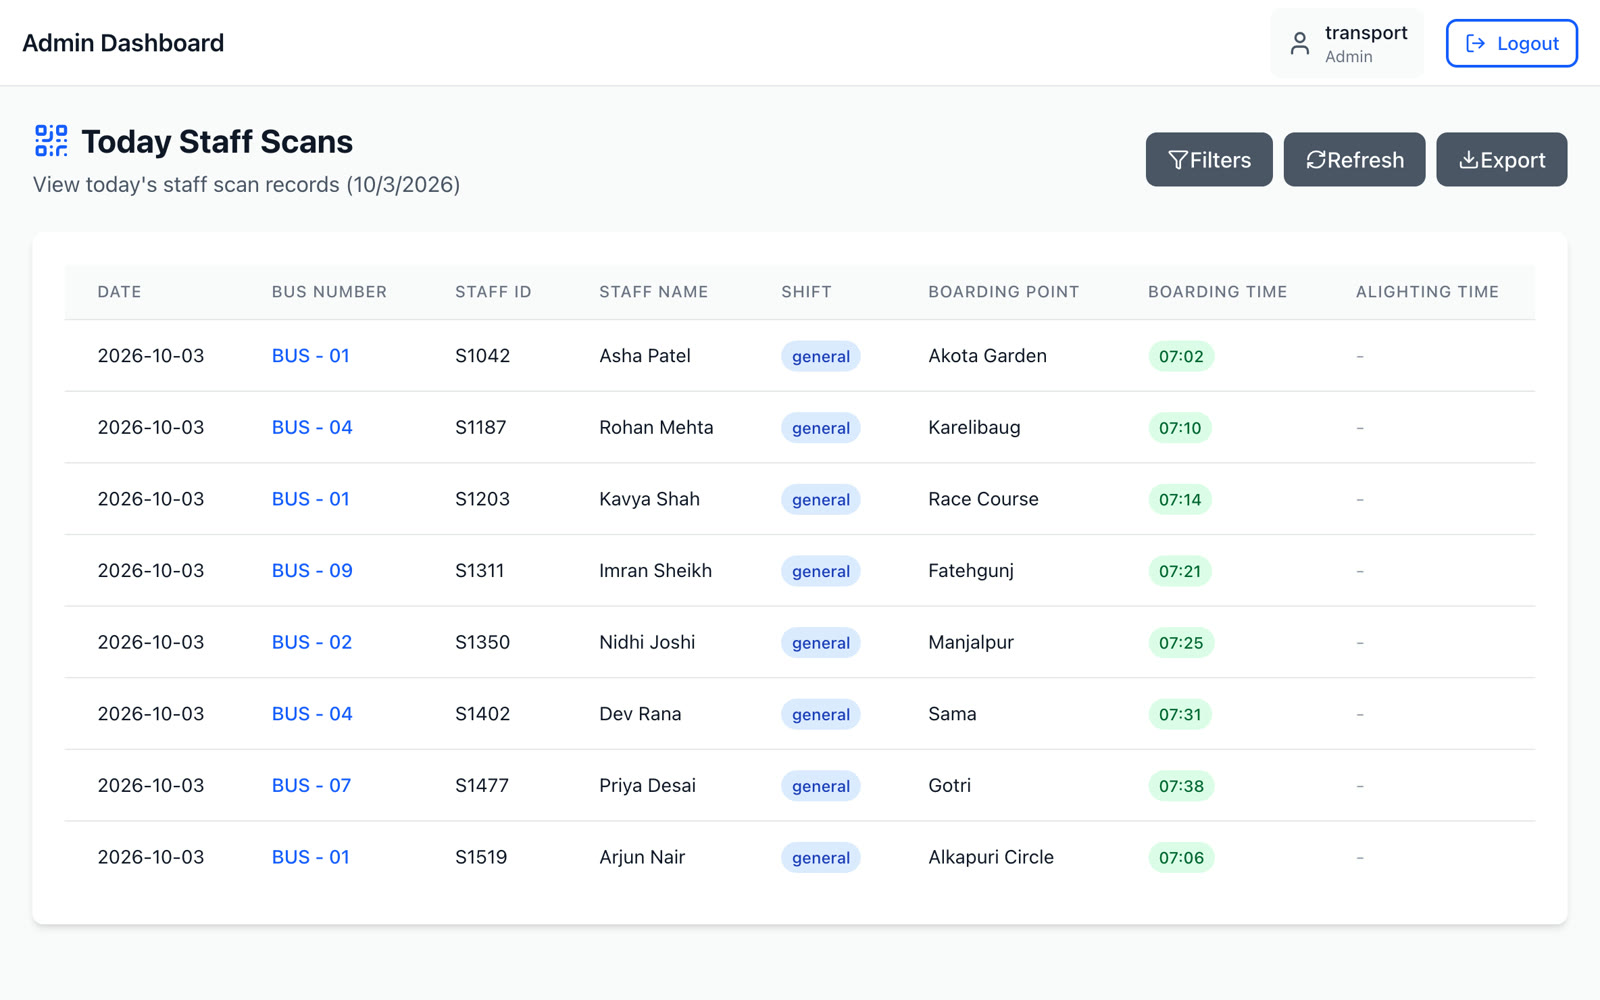1600x1000 pixels.
Task: Log out of the admin dashboard
Action: (x=1511, y=43)
